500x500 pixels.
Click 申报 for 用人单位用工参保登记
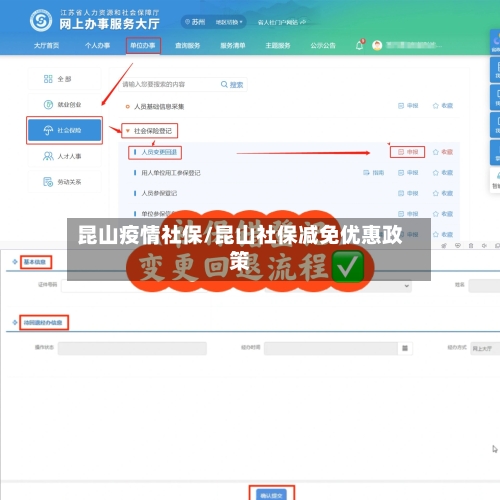click(408, 173)
